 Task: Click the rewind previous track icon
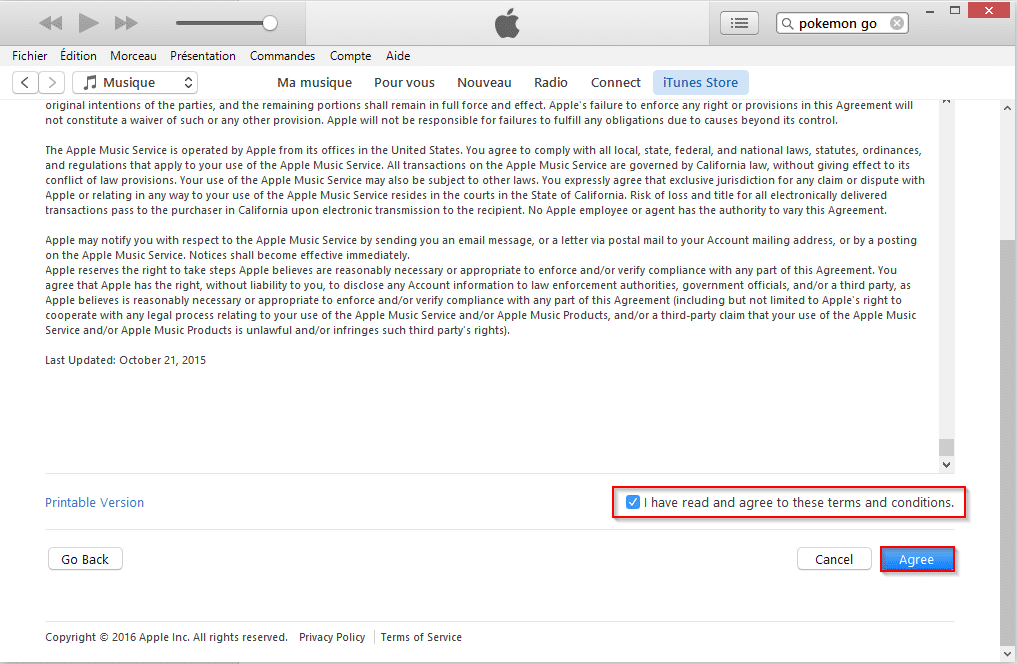click(51, 23)
